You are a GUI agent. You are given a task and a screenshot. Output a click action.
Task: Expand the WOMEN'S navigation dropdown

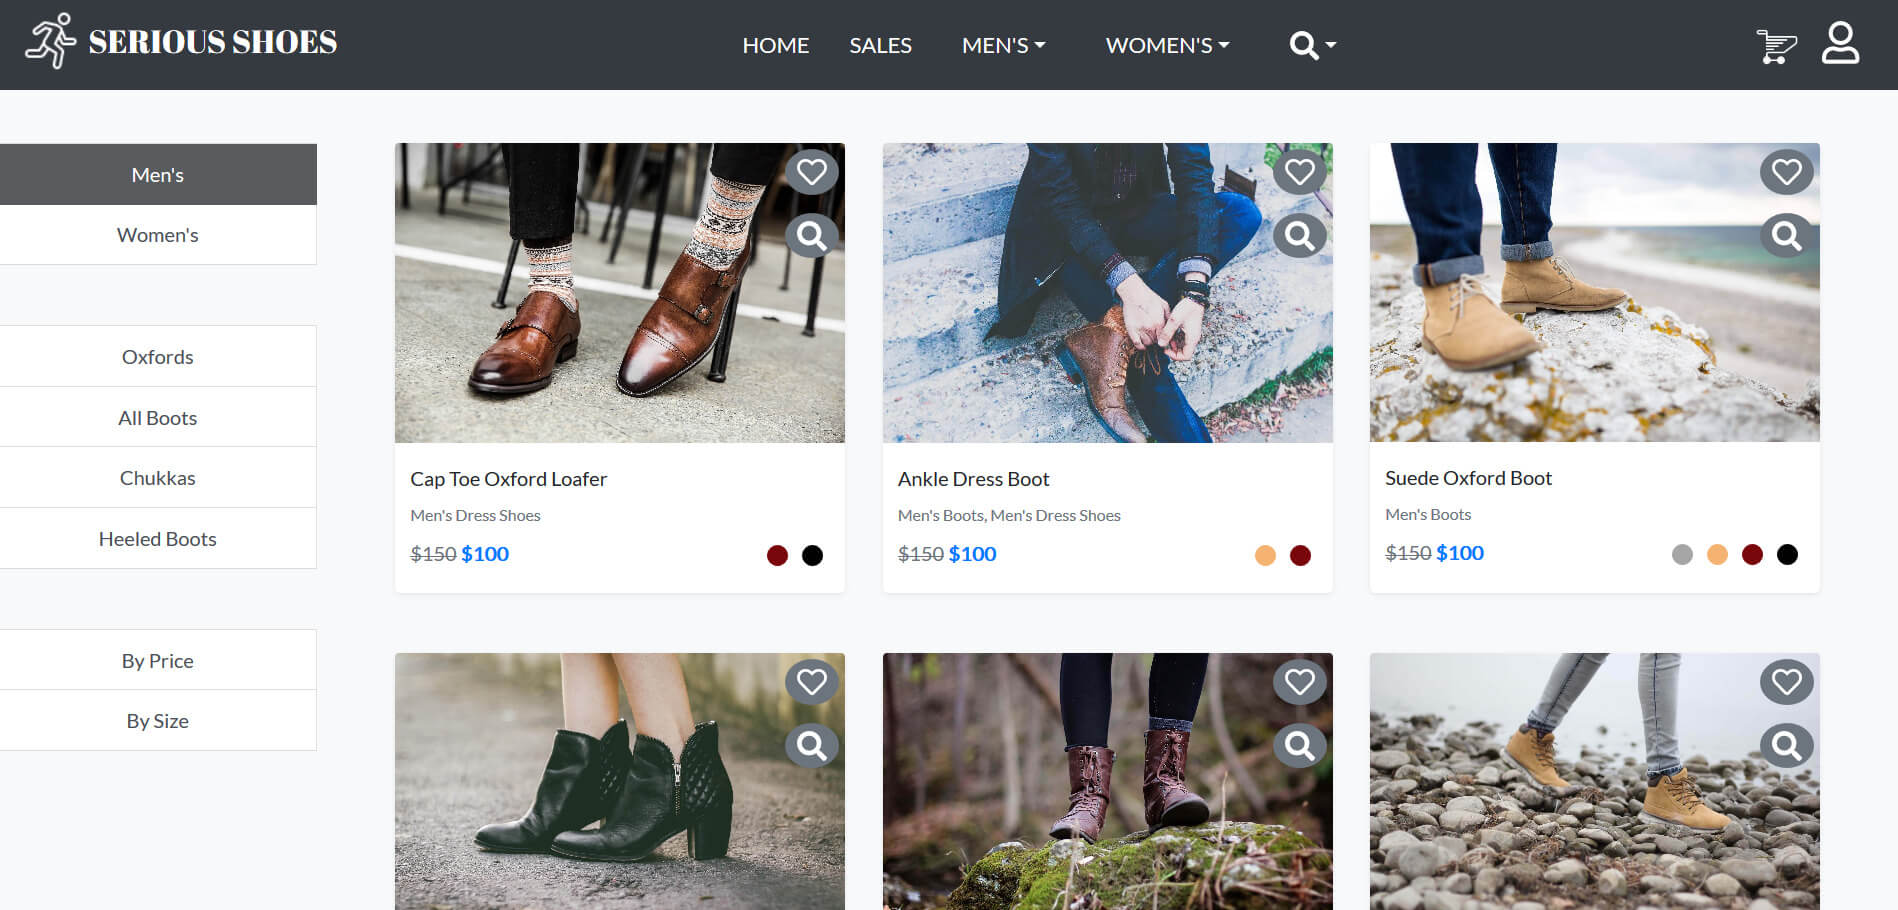[1167, 45]
